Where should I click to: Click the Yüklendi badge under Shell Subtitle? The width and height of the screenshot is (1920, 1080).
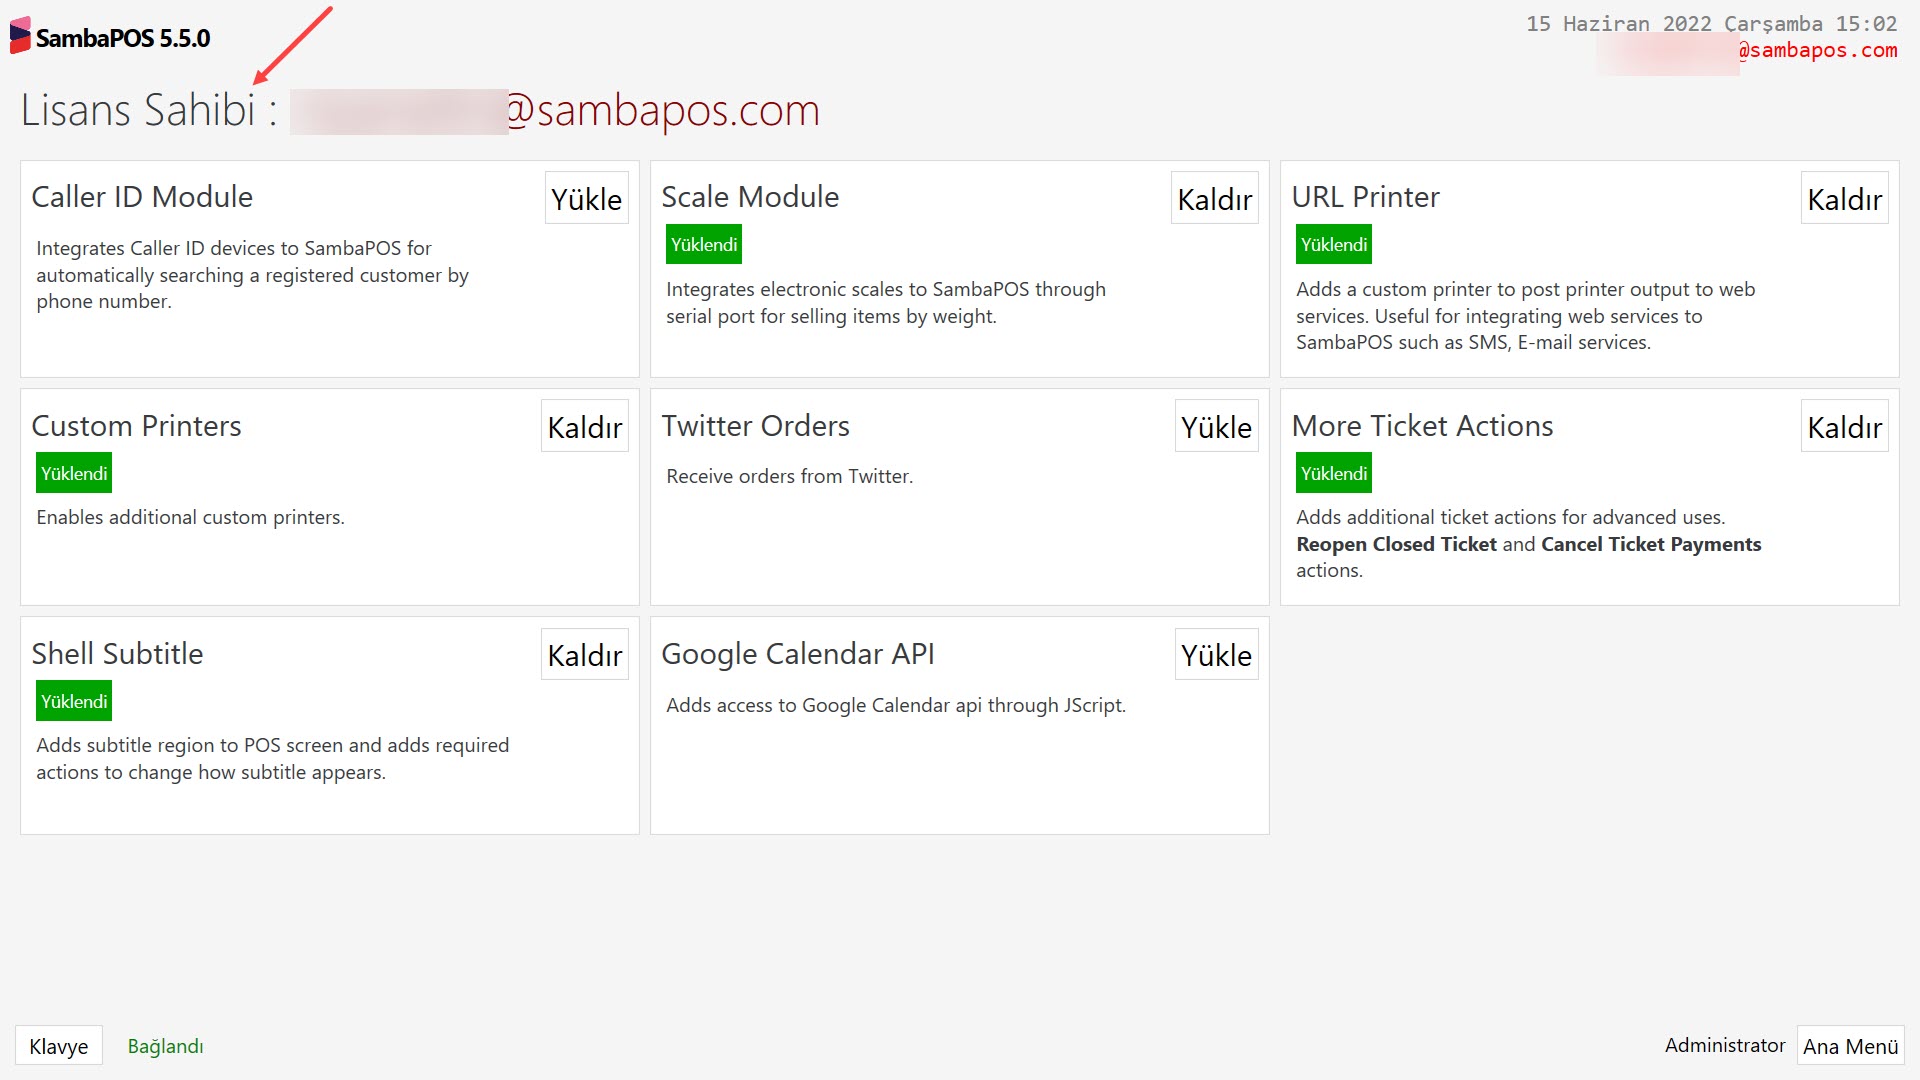pyautogui.click(x=73, y=700)
